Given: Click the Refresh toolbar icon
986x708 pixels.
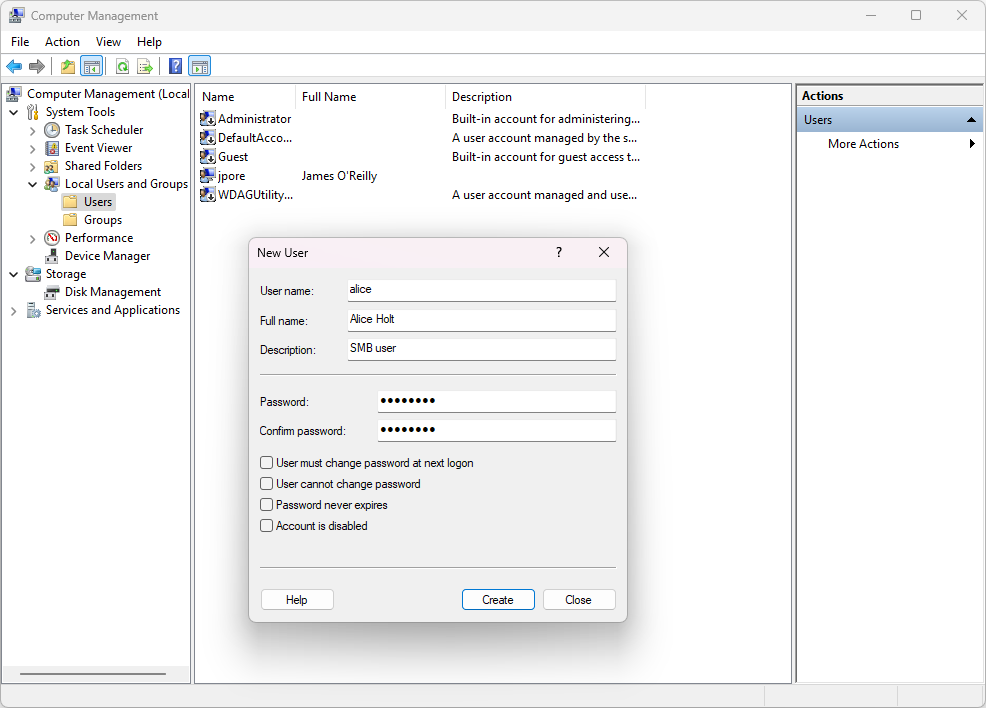Looking at the screenshot, I should click(123, 66).
